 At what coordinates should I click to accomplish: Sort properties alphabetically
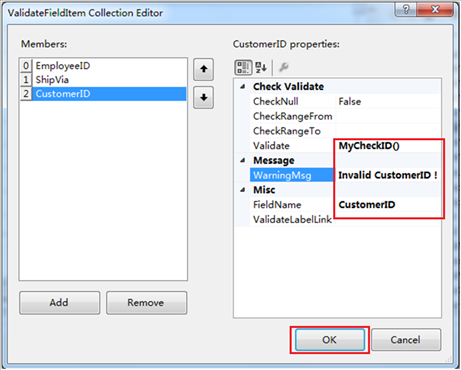coord(261,67)
